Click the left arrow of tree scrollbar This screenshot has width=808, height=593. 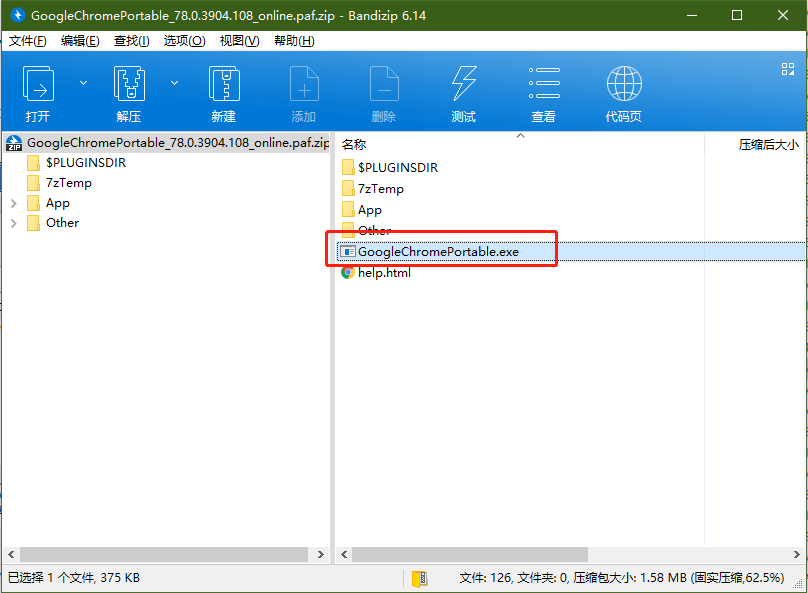click(11, 554)
